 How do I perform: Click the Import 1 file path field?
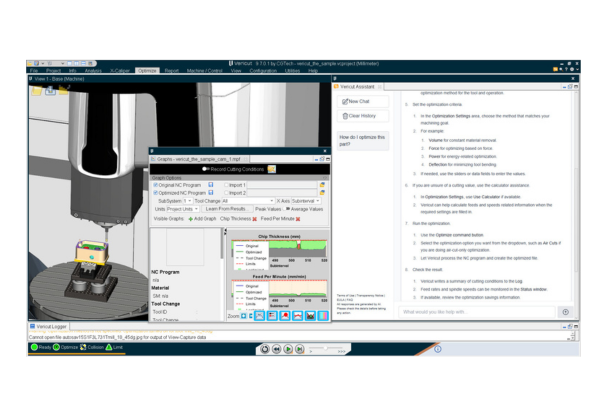point(282,185)
